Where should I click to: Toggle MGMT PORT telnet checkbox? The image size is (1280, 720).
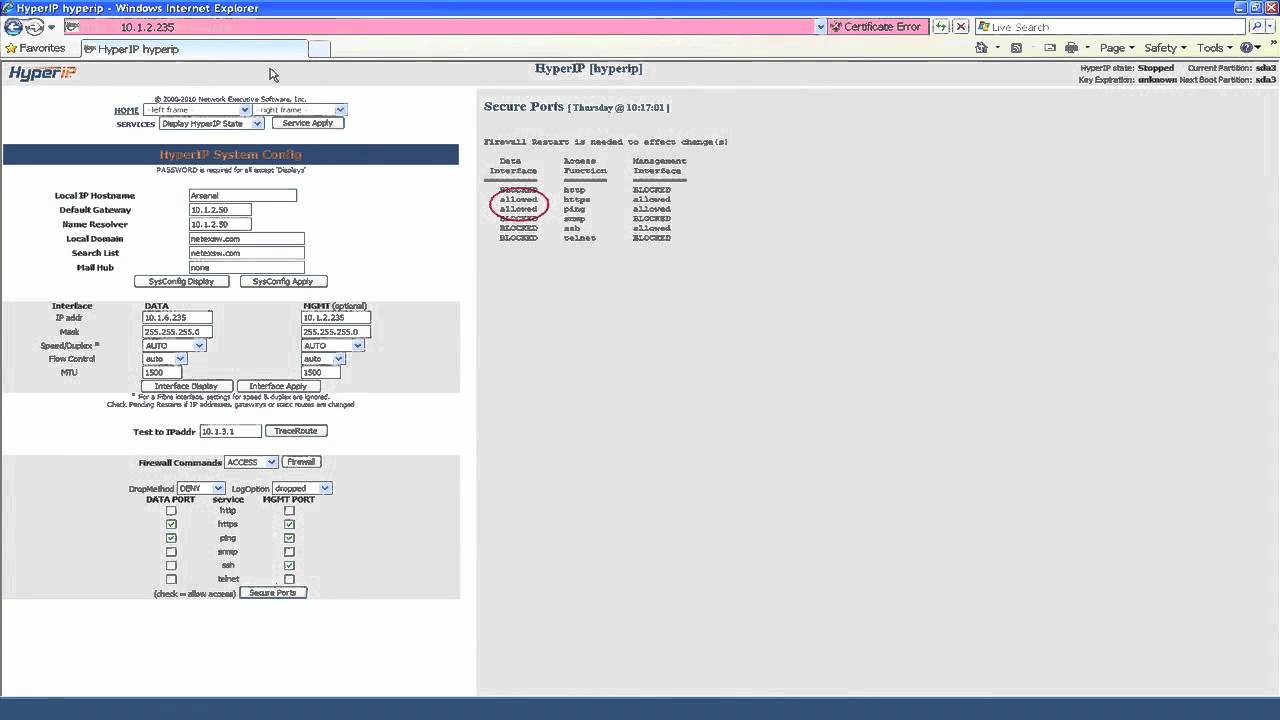click(x=289, y=579)
